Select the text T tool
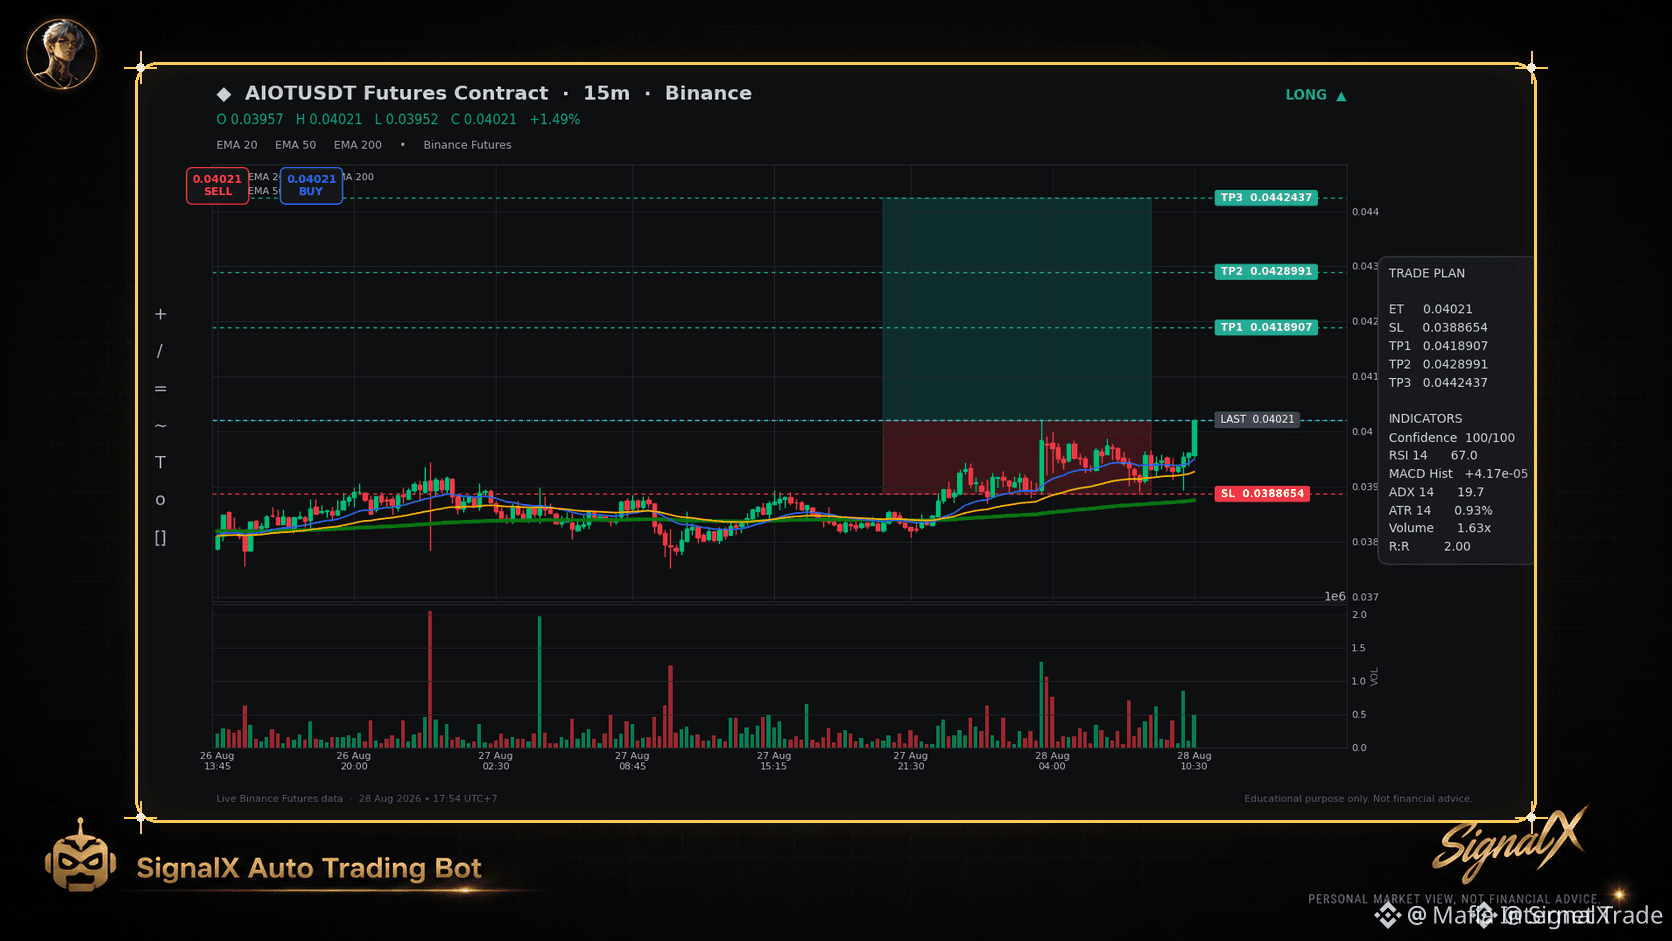Screen dimensions: 1672x941 [x=160, y=462]
